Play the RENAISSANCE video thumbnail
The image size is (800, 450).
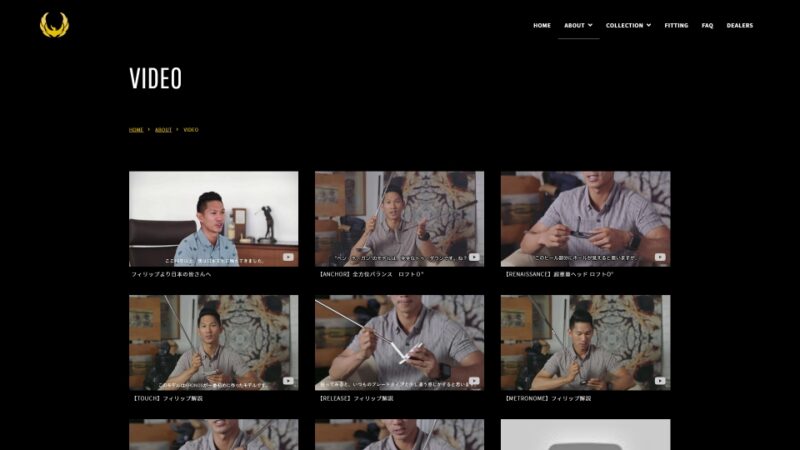585,218
